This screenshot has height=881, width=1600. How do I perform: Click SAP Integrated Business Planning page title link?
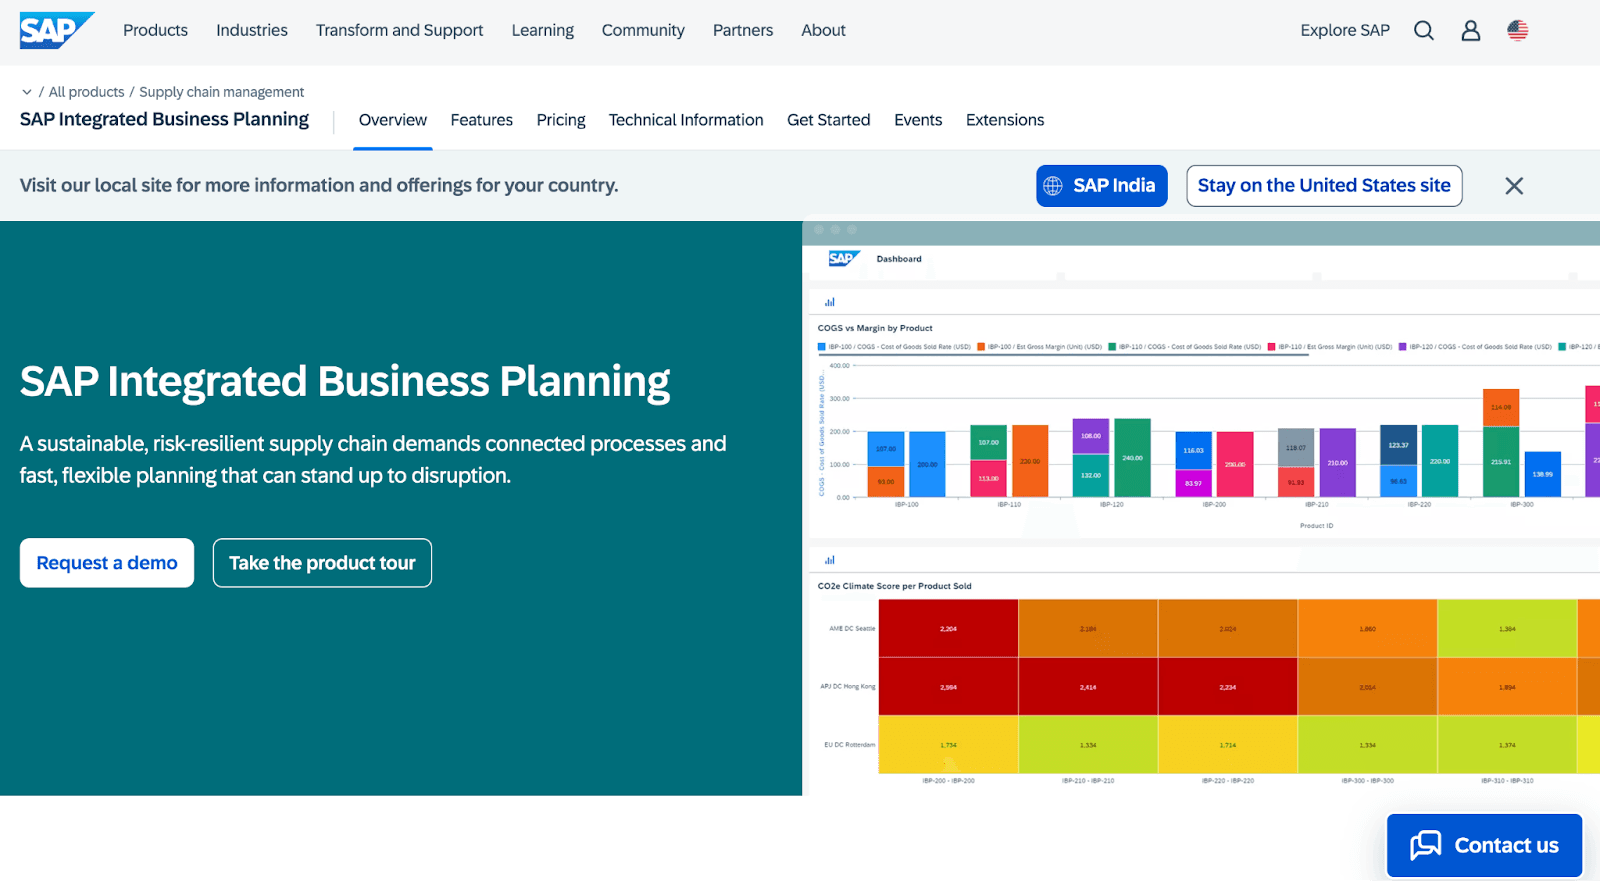point(164,119)
